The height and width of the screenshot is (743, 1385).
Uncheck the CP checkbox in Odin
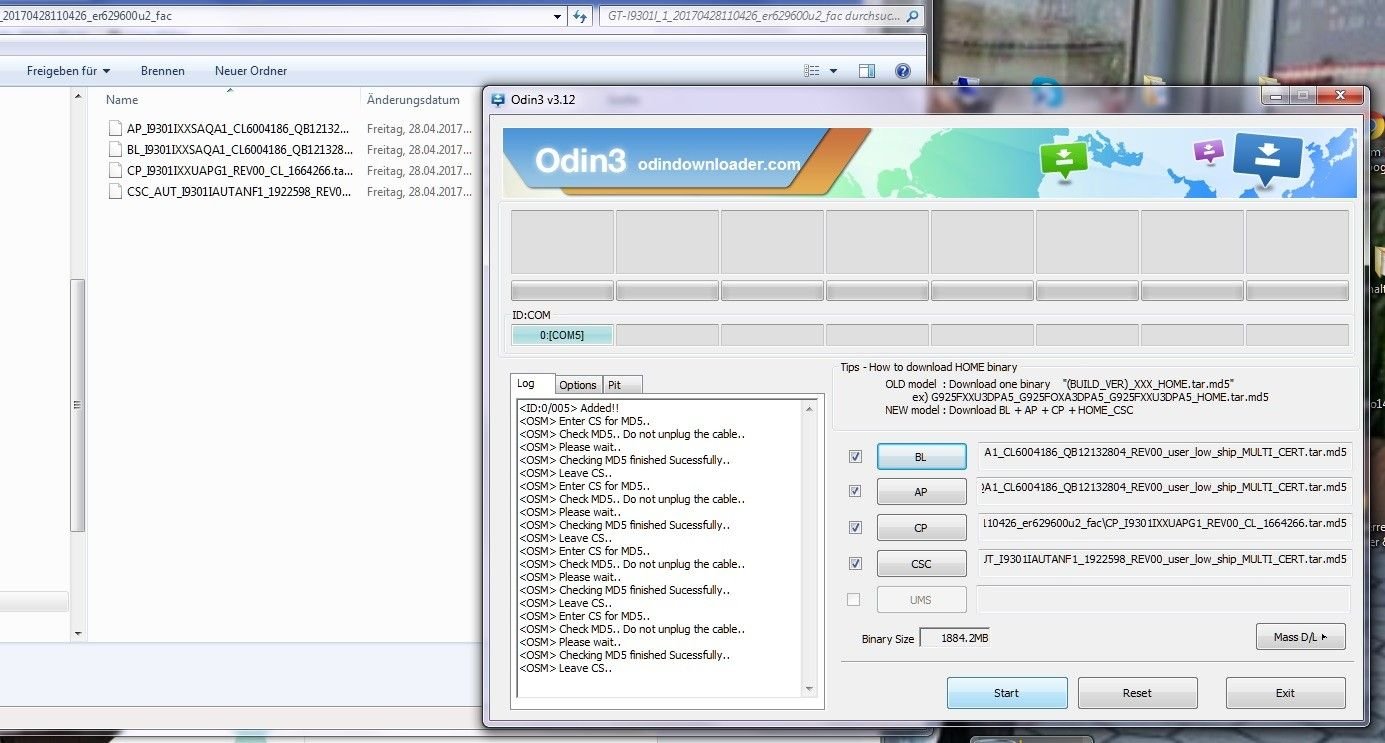(855, 527)
